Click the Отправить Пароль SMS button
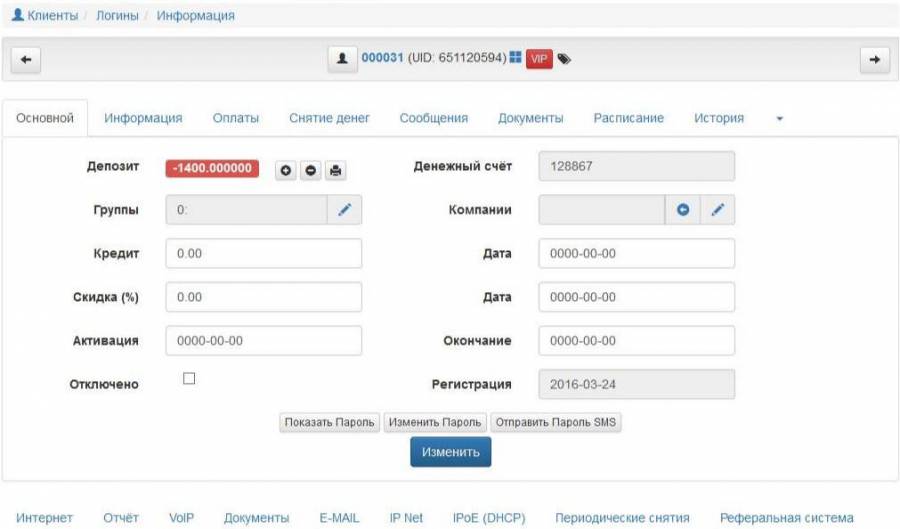This screenshot has width=900, height=529. click(556, 422)
